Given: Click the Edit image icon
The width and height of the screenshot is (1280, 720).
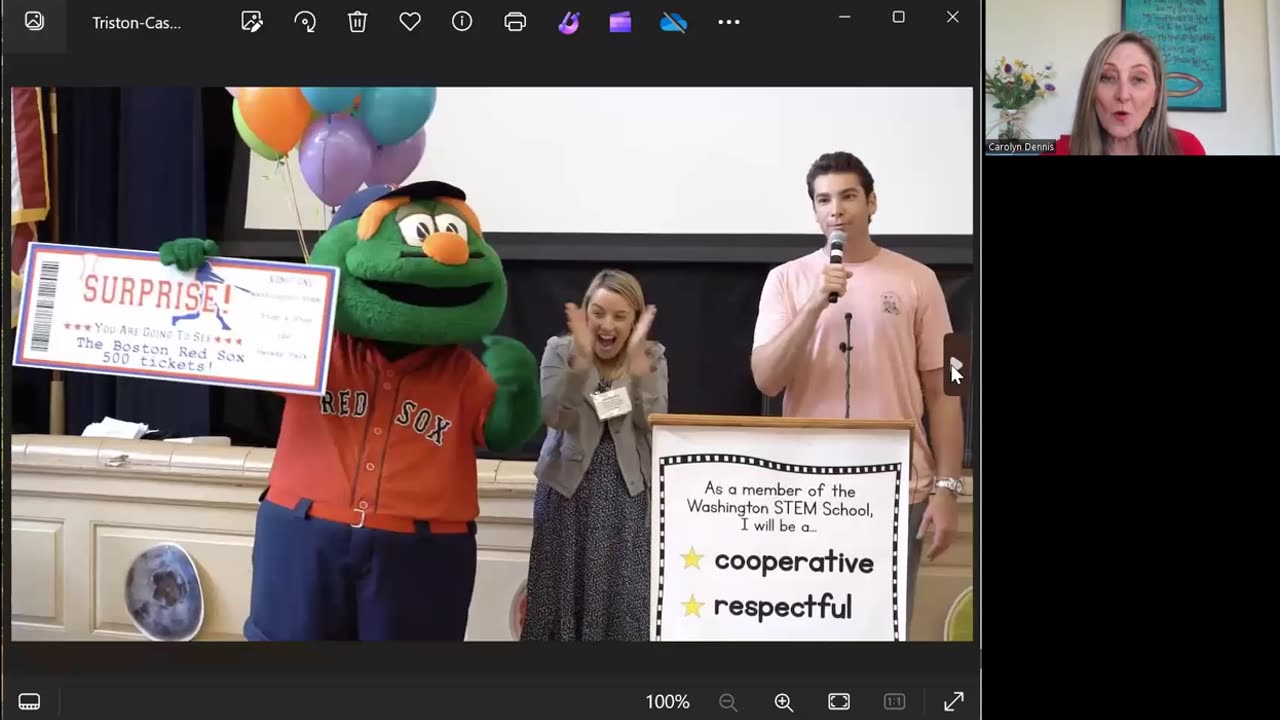Looking at the screenshot, I should pos(252,21).
